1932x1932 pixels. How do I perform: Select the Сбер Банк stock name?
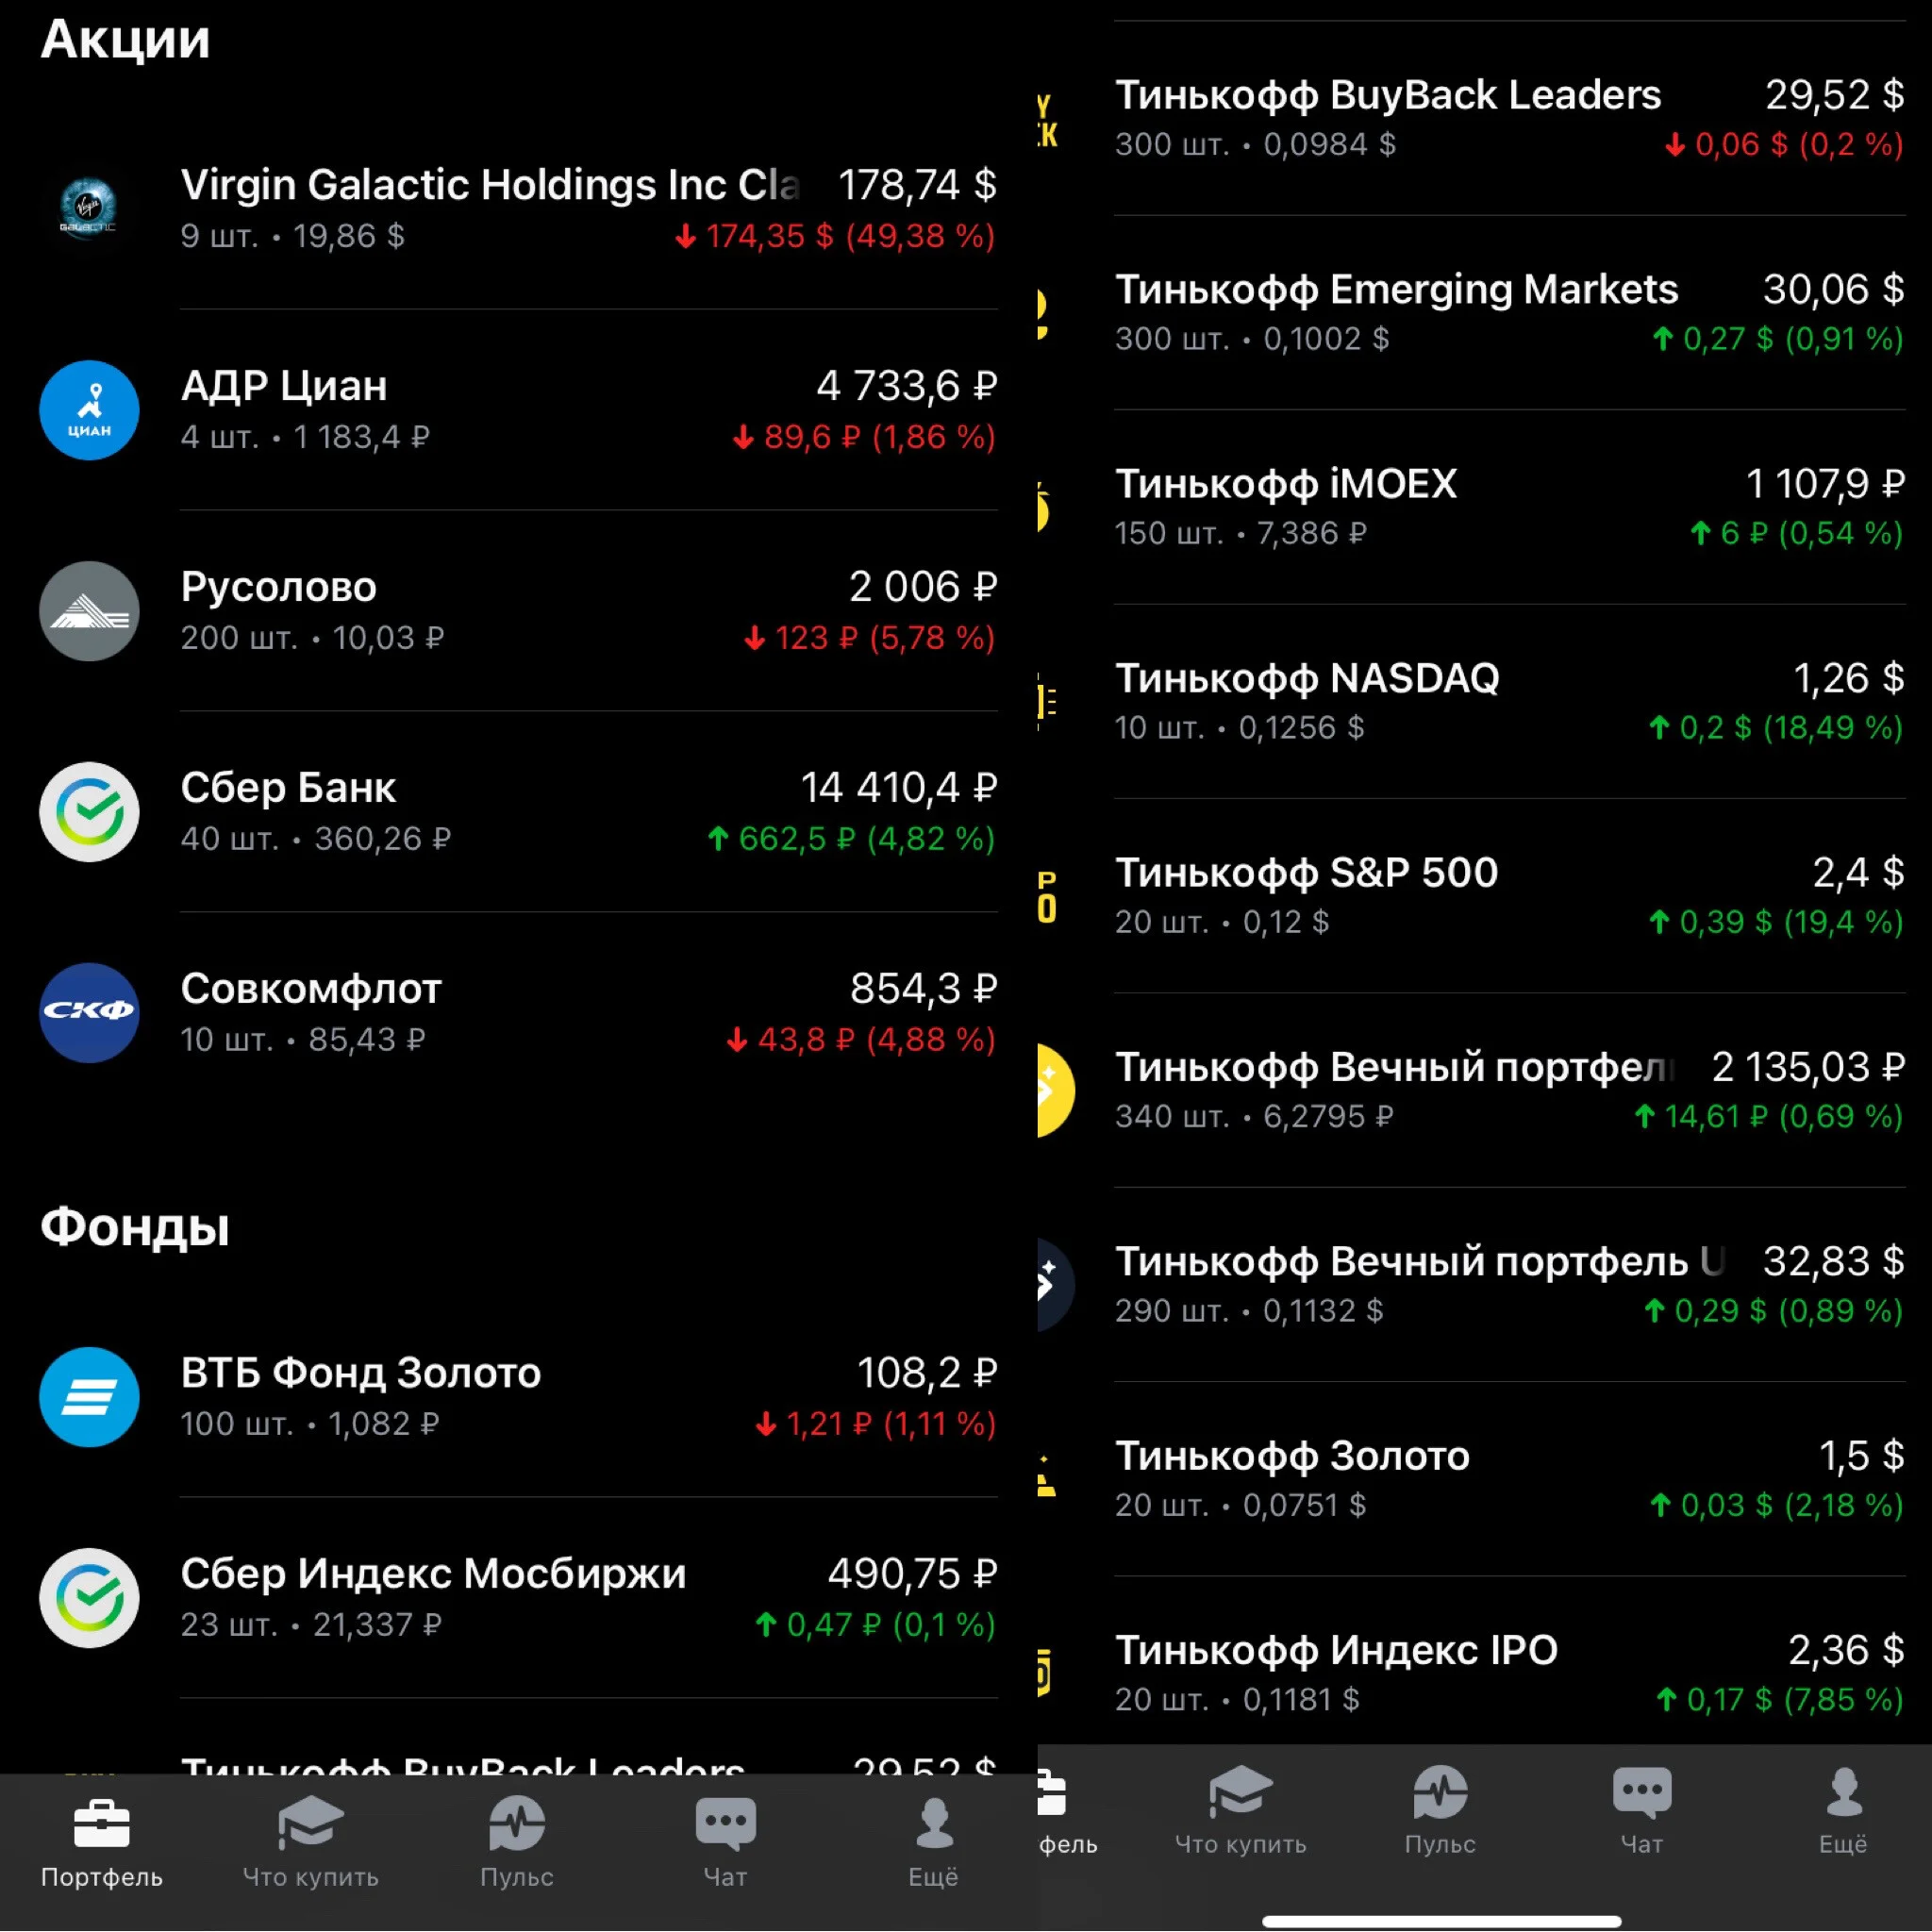[x=288, y=788]
